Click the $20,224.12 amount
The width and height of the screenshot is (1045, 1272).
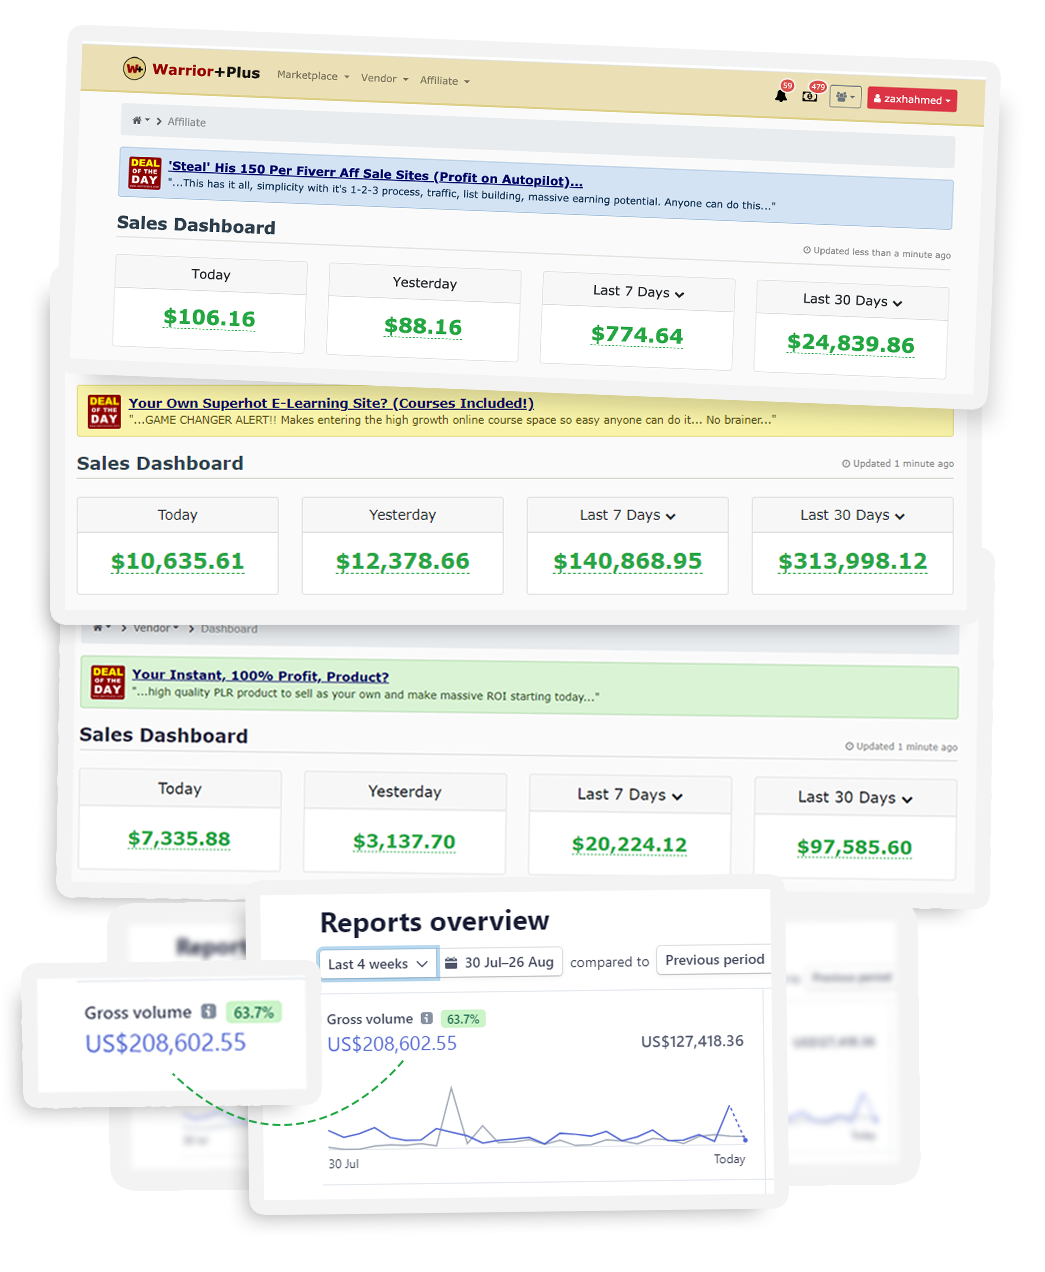629,844
